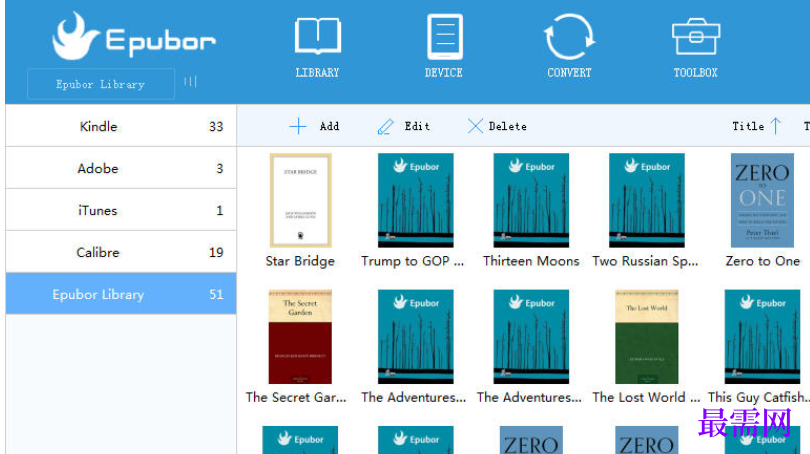Click the LIBRARY label text
The height and width of the screenshot is (454, 810).
tap(317, 73)
